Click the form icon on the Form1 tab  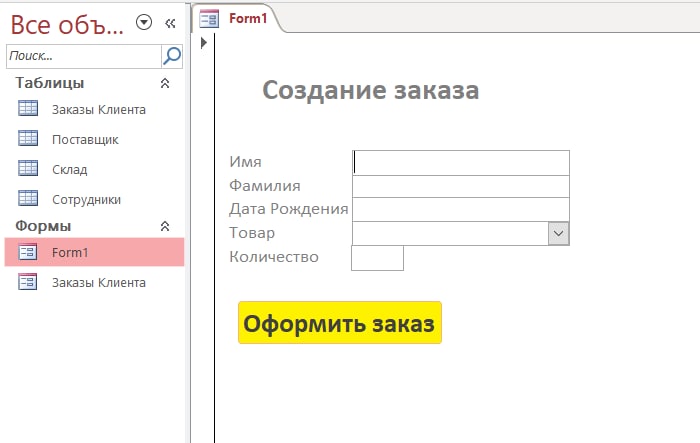tap(209, 19)
